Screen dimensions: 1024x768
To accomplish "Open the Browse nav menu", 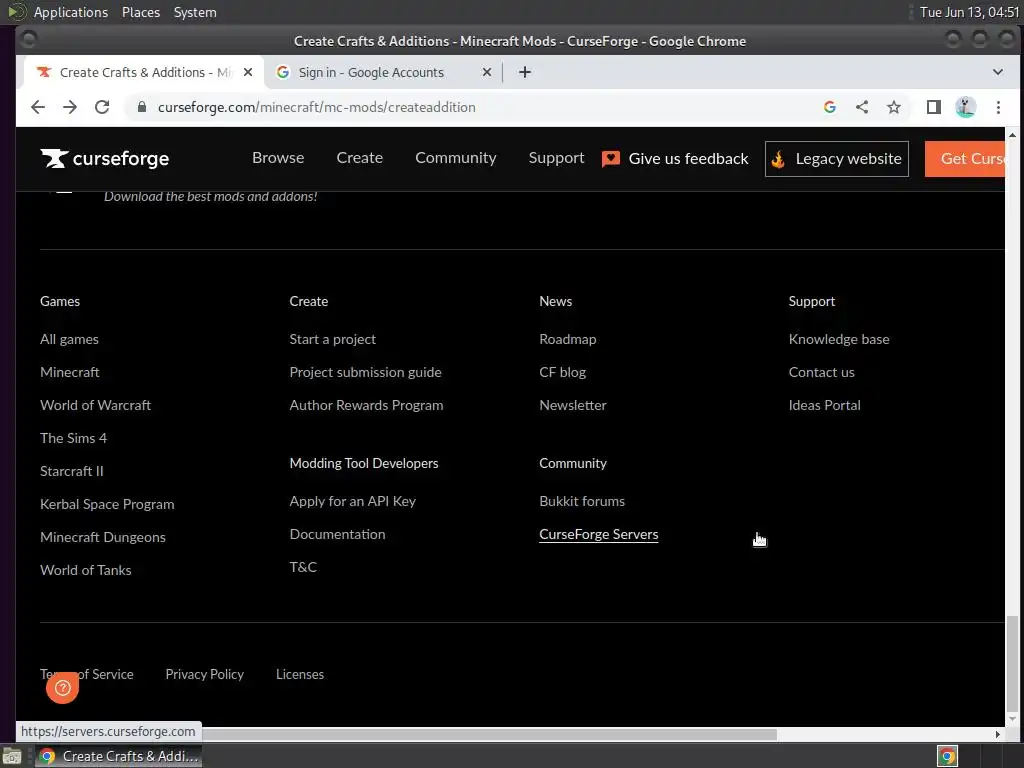I will [278, 158].
